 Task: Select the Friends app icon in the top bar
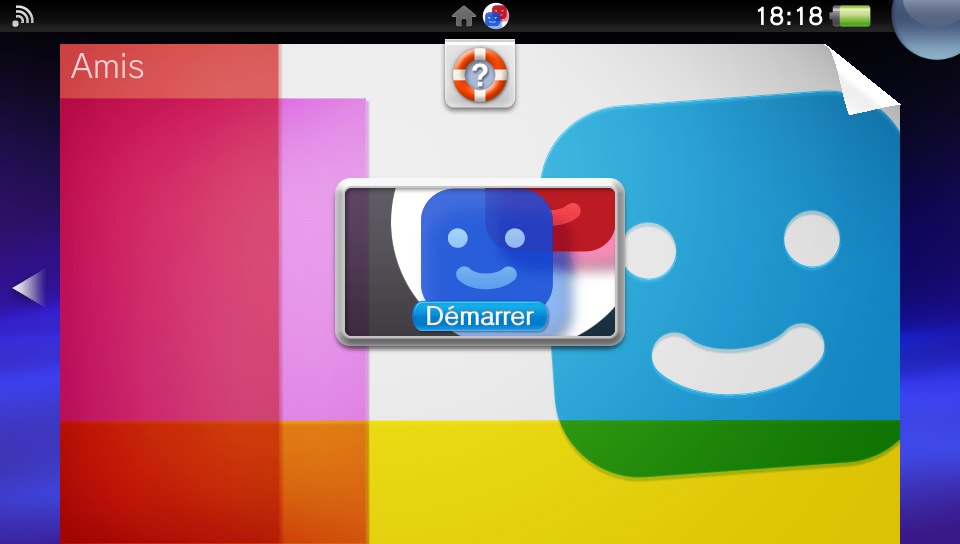tap(495, 16)
